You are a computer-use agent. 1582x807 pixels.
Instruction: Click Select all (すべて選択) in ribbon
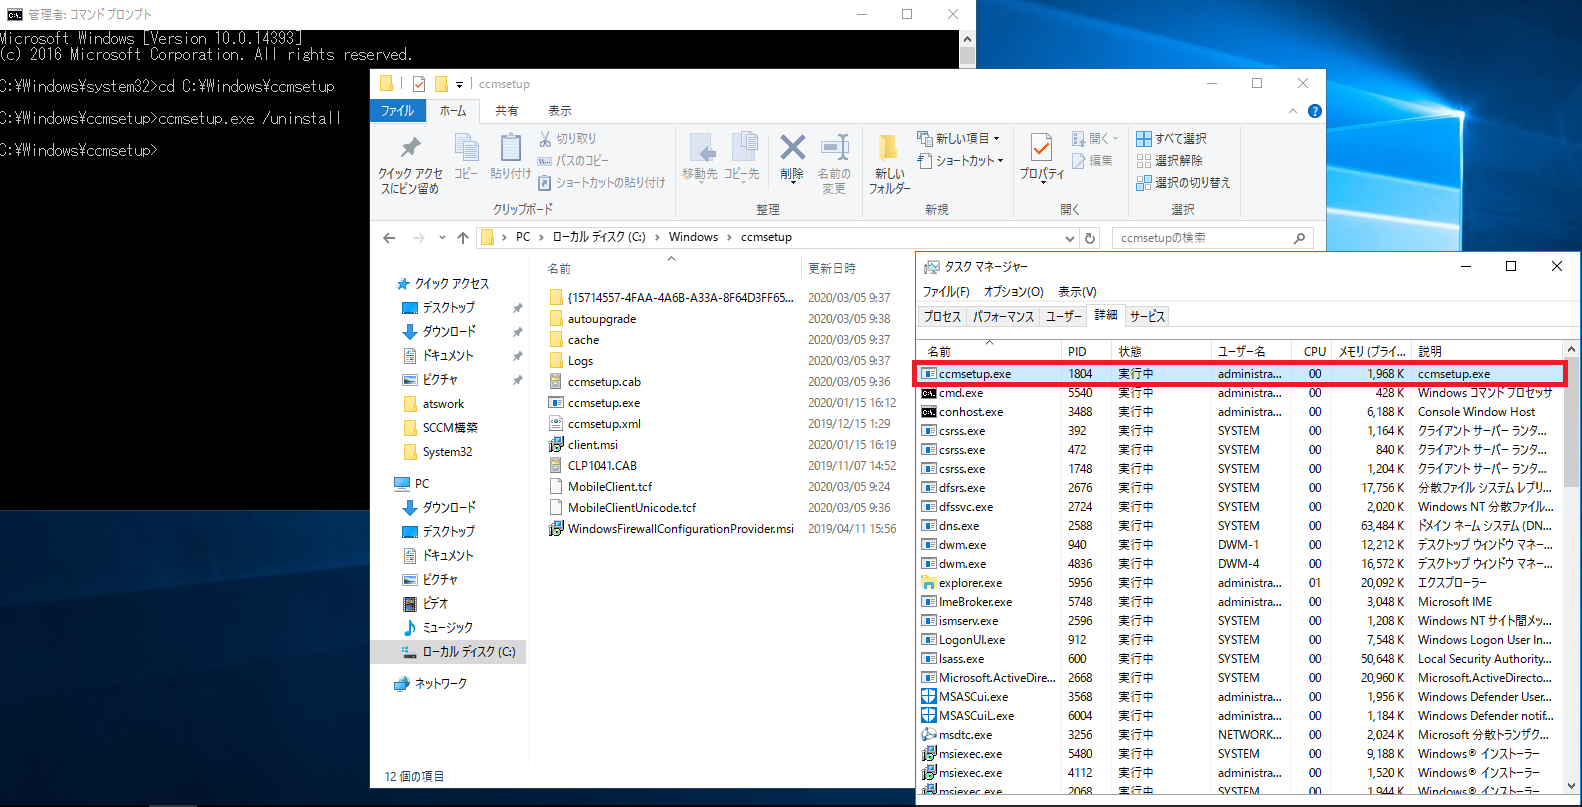(1171, 139)
